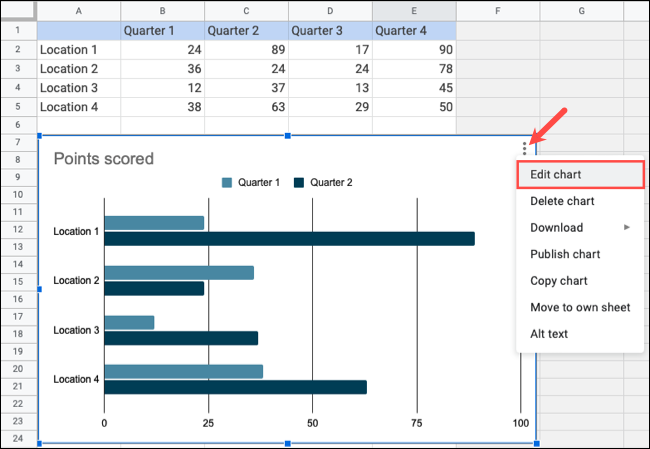The height and width of the screenshot is (449, 650).
Task: Click the Quarter 1 bar for Location 2
Action: [179, 273]
